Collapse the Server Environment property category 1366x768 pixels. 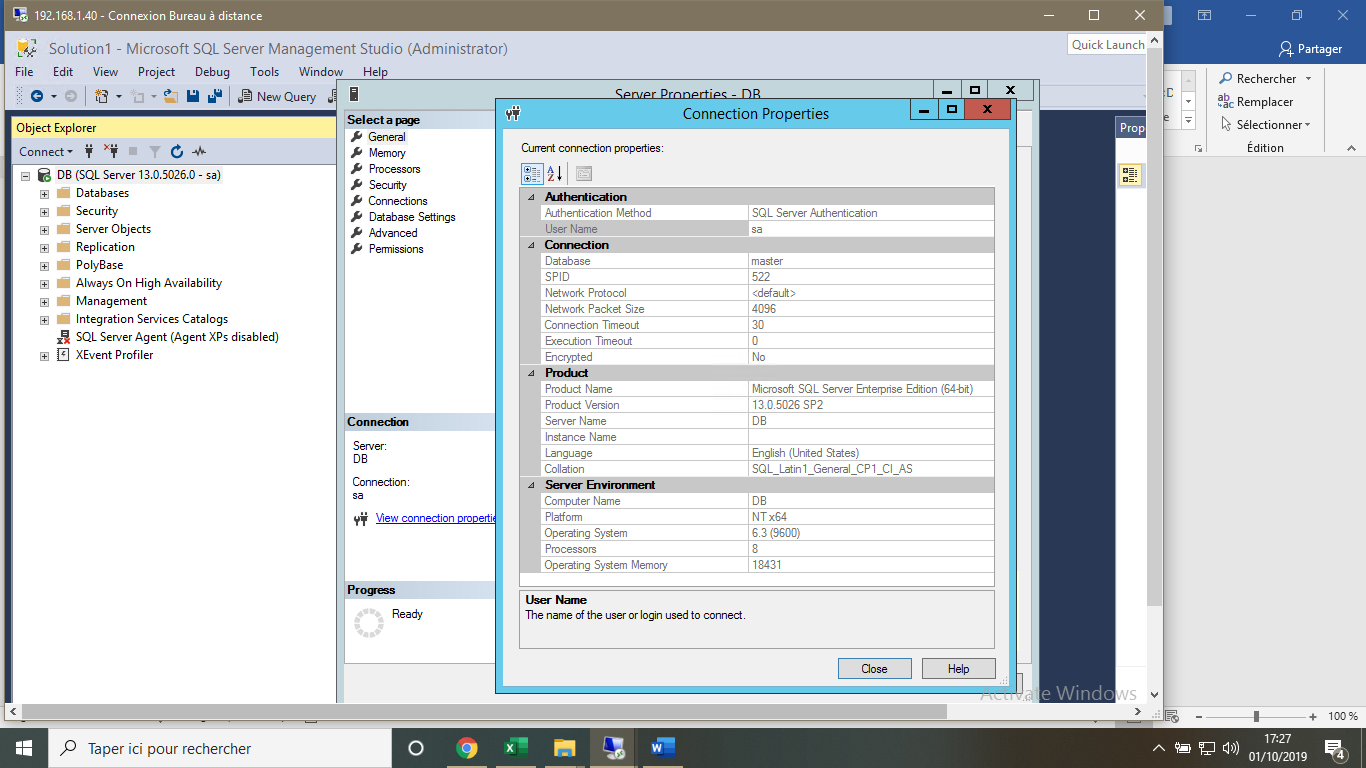point(529,485)
